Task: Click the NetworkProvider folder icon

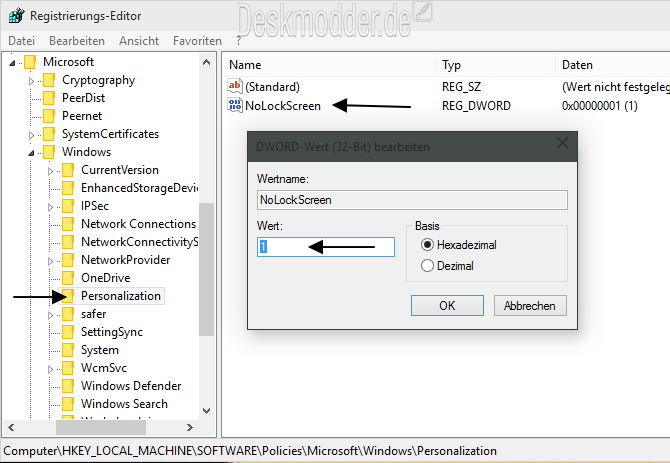Action: pos(68,260)
